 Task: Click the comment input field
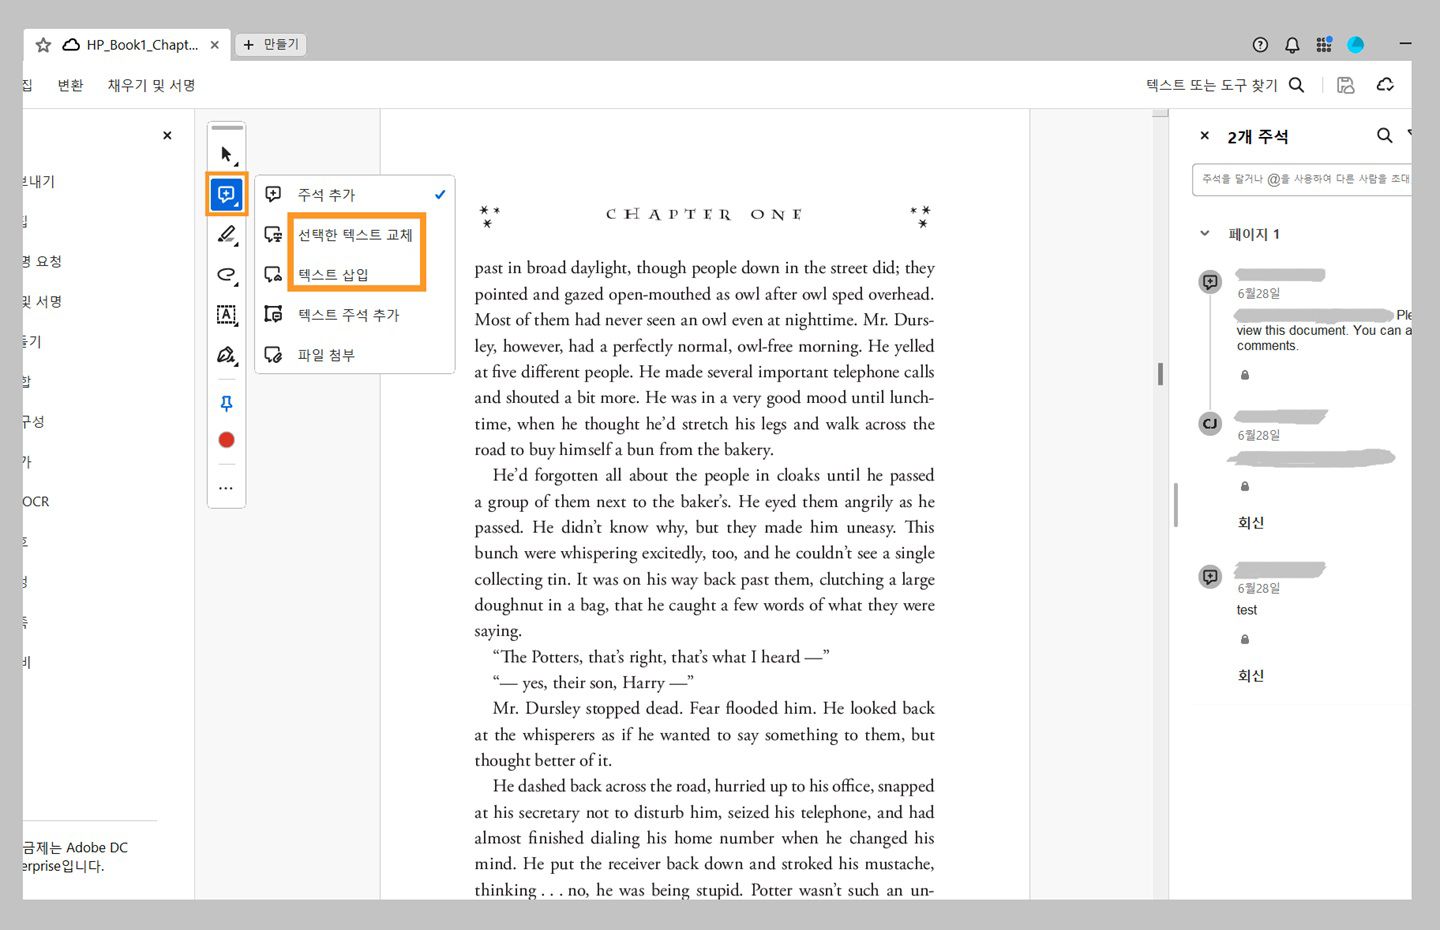[x=1302, y=179]
